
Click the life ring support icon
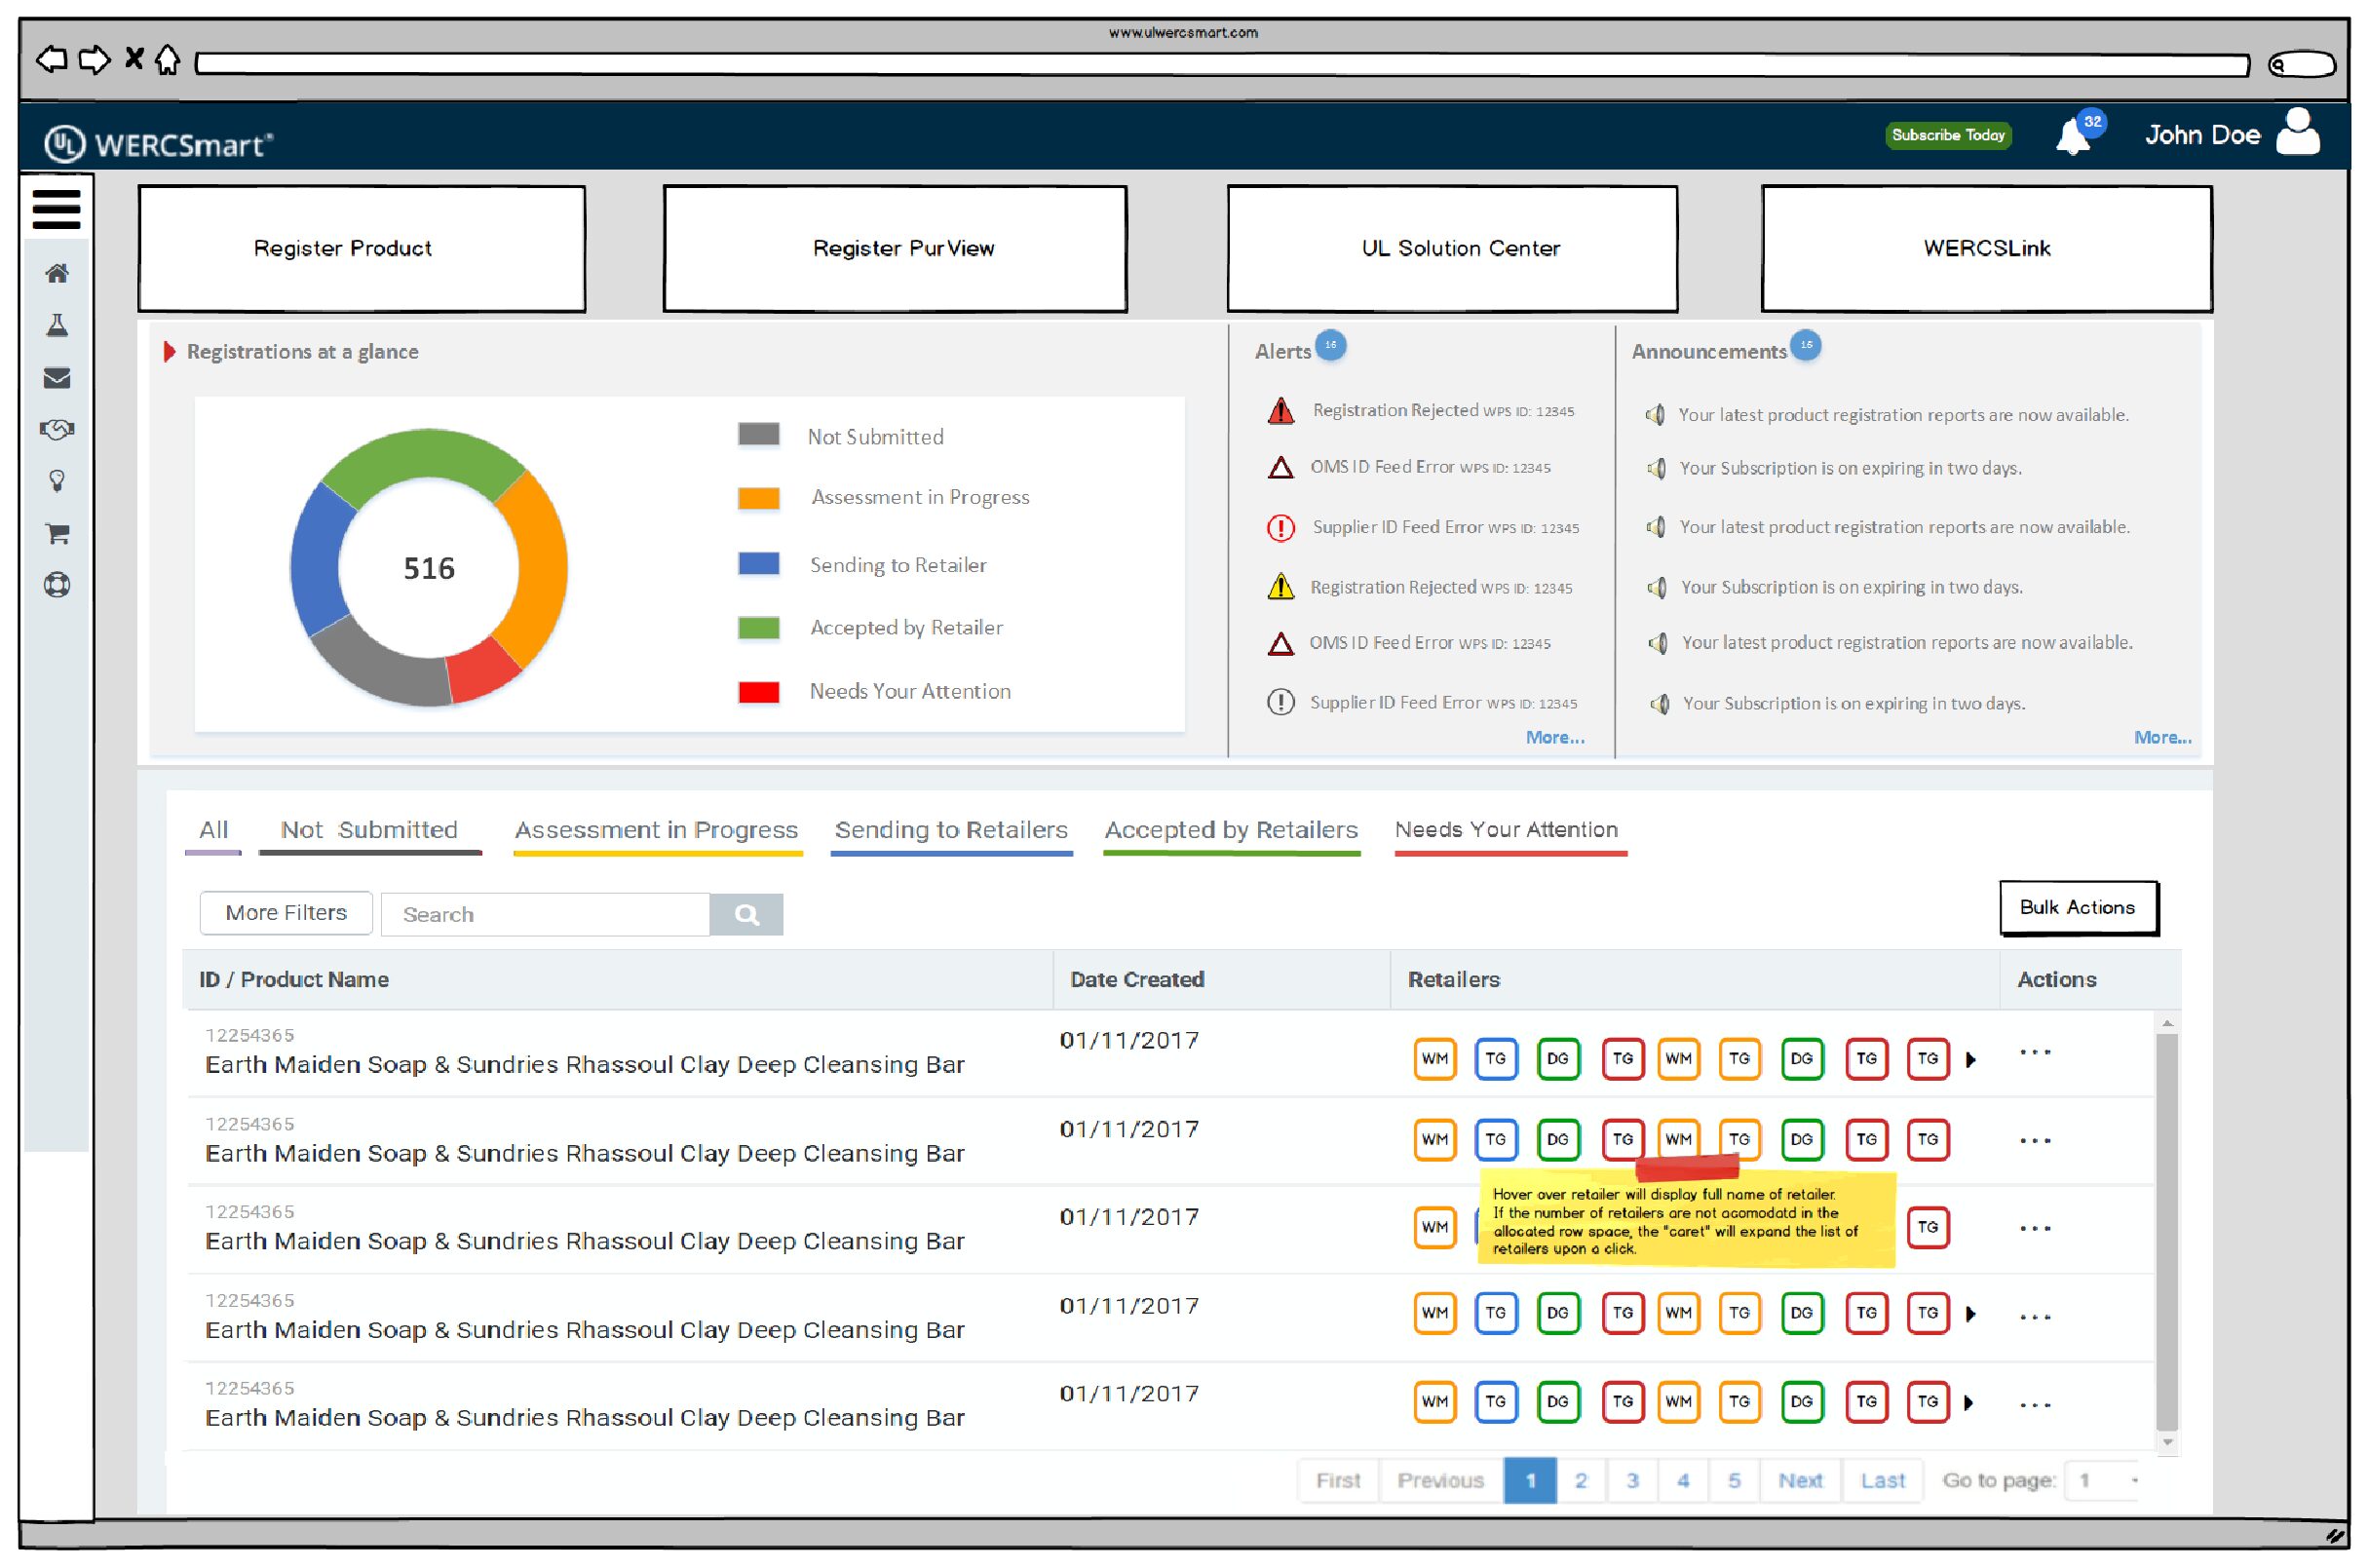coord(57,585)
